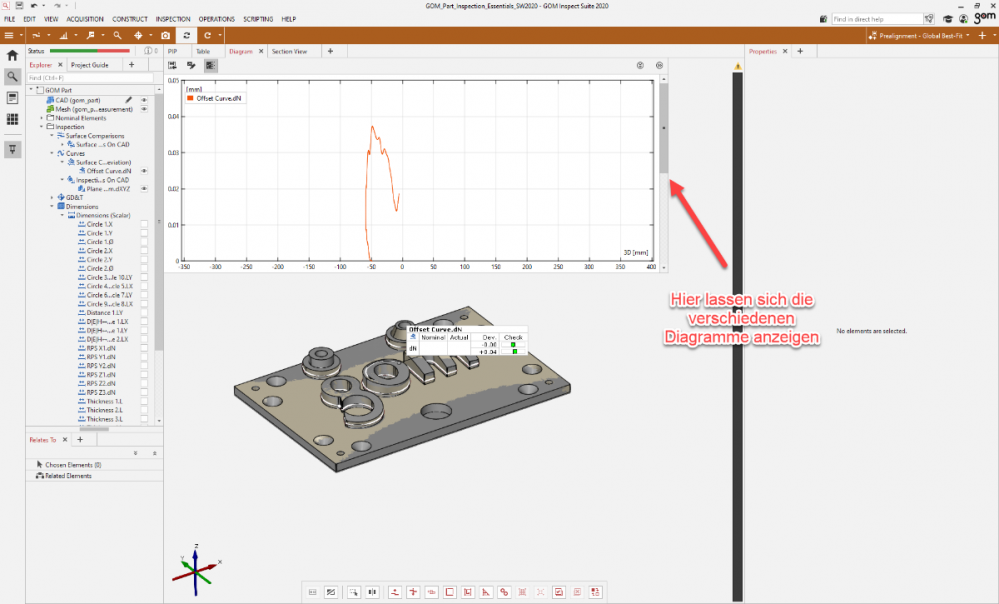Tick the visibility box for Thickness 2.L
999x604 pixels.
pos(144,410)
